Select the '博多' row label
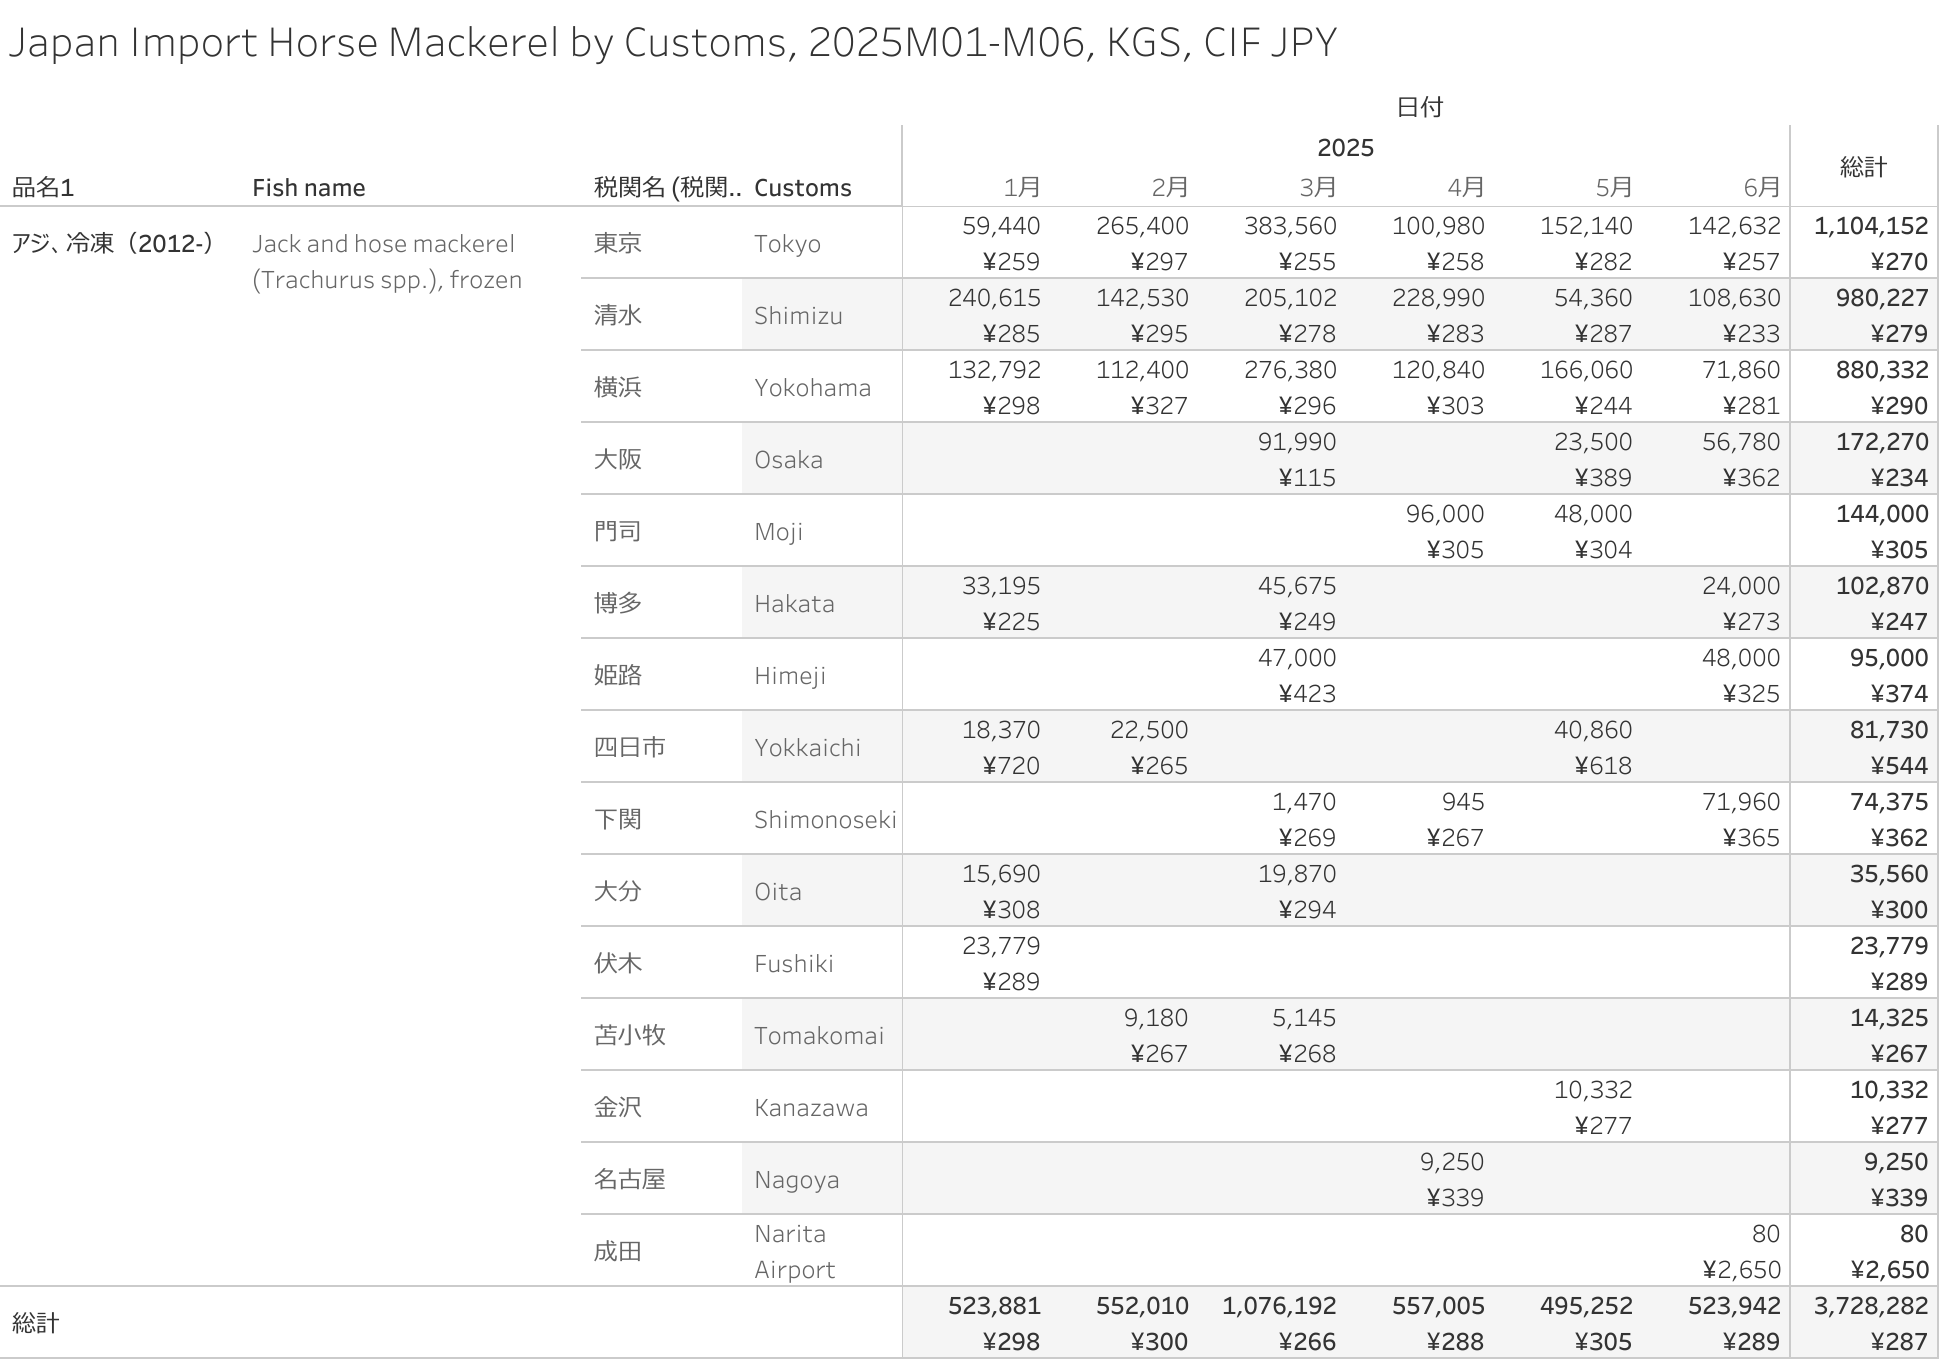This screenshot has height=1360, width=1942. pos(618,603)
